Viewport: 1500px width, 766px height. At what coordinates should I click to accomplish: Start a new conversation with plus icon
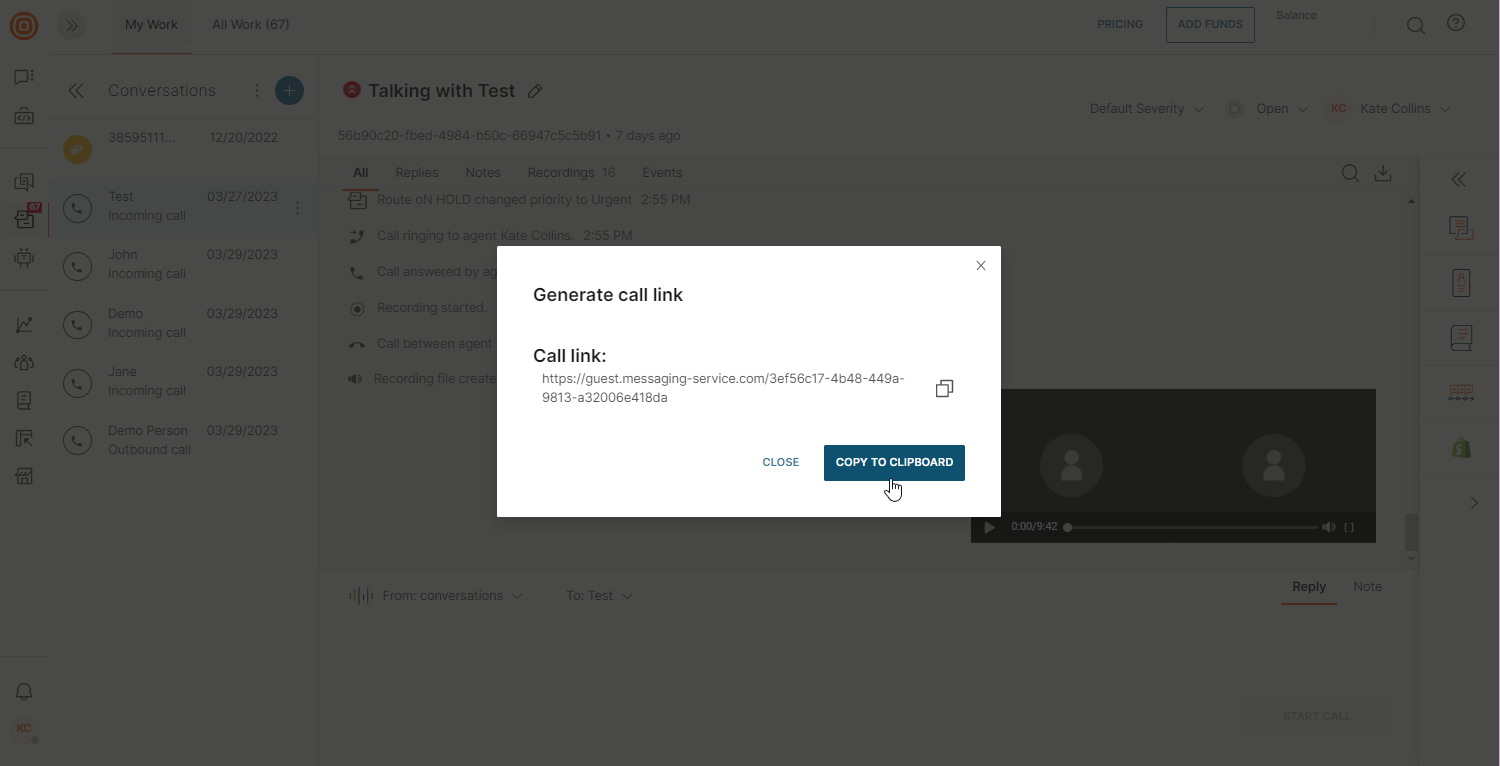click(x=289, y=91)
